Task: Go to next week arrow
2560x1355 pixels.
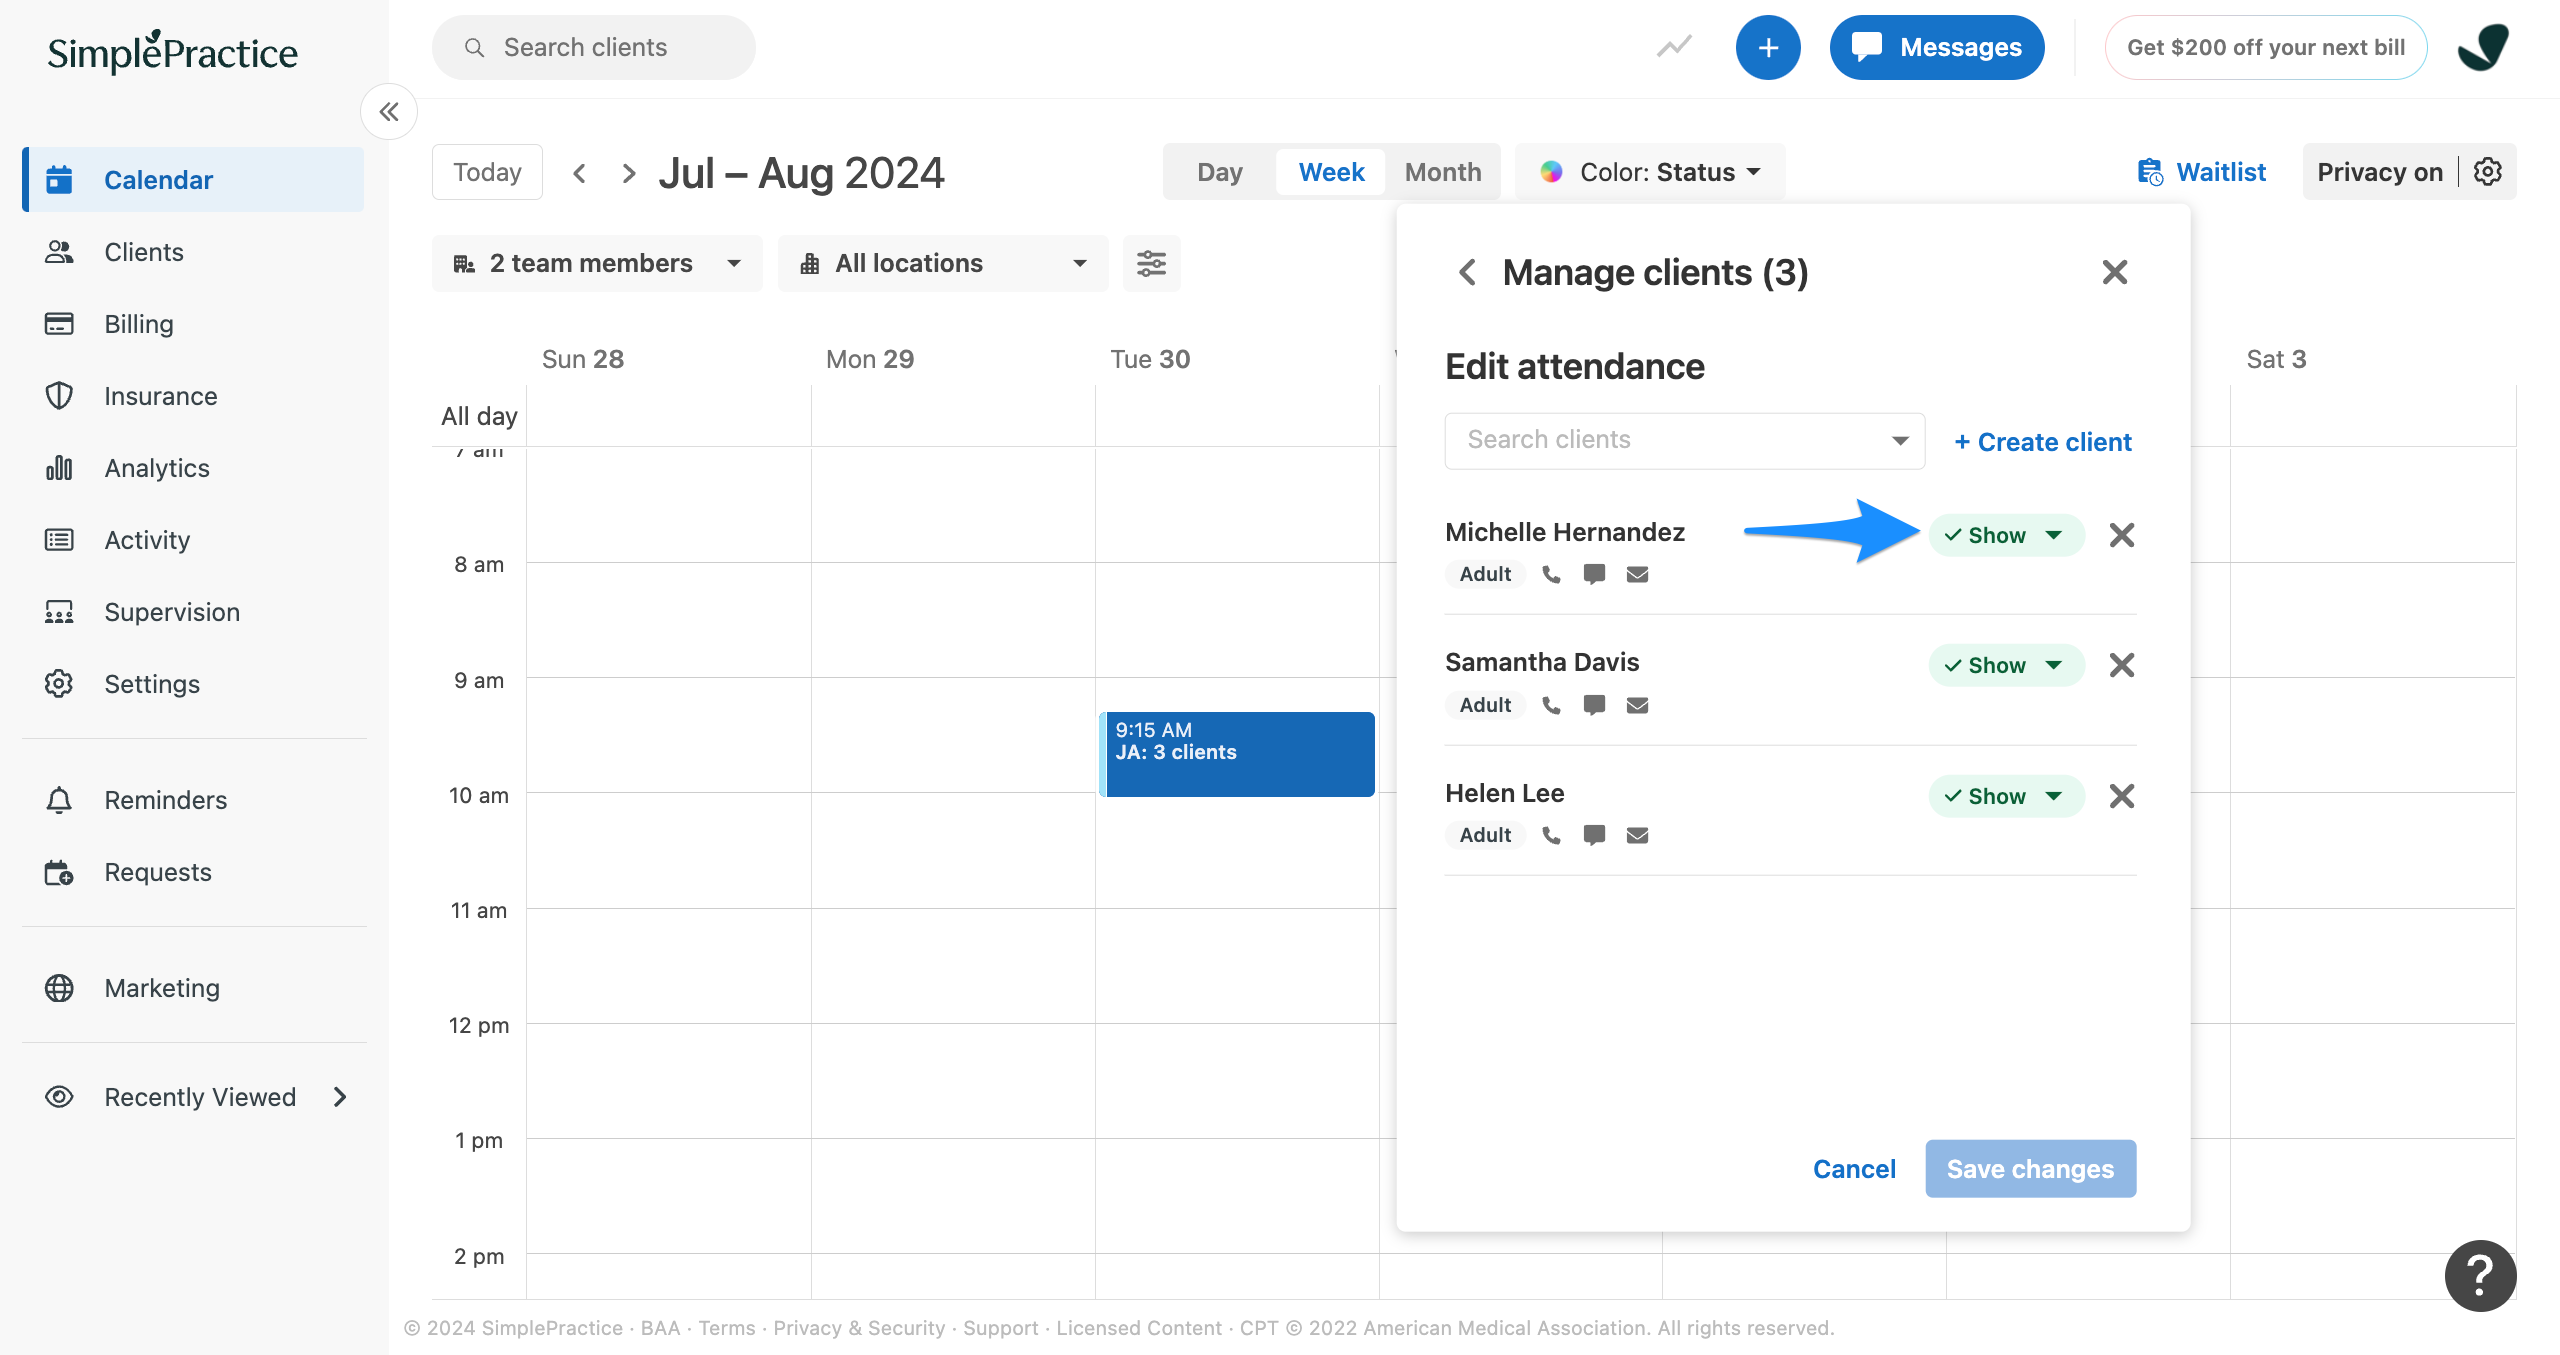Action: tap(628, 173)
